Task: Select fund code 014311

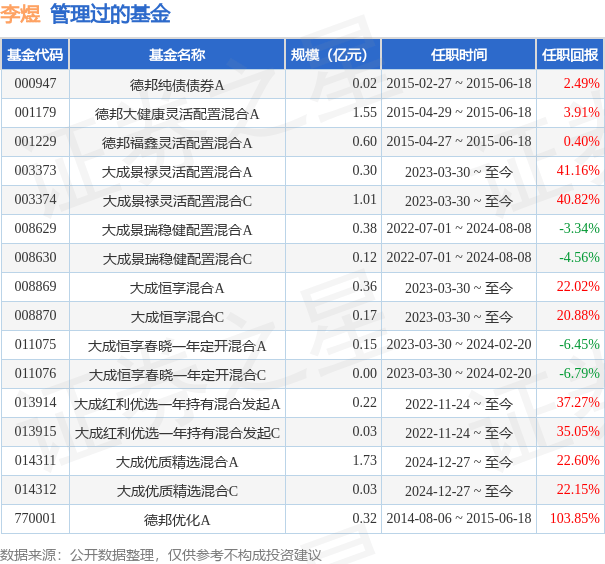Action: [x=35, y=460]
